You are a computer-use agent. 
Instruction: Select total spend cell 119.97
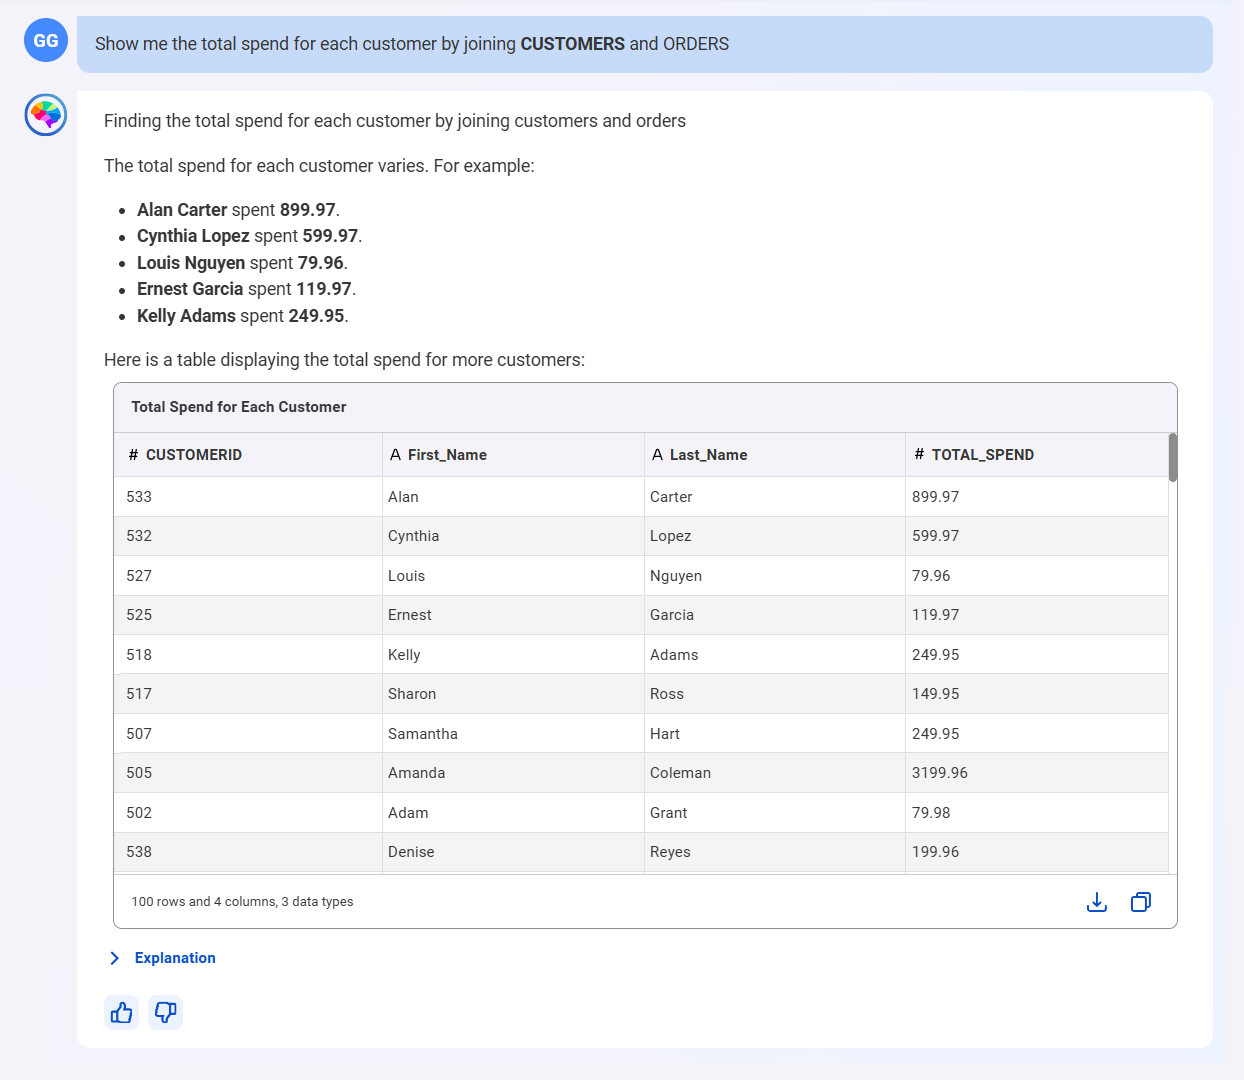point(1037,615)
